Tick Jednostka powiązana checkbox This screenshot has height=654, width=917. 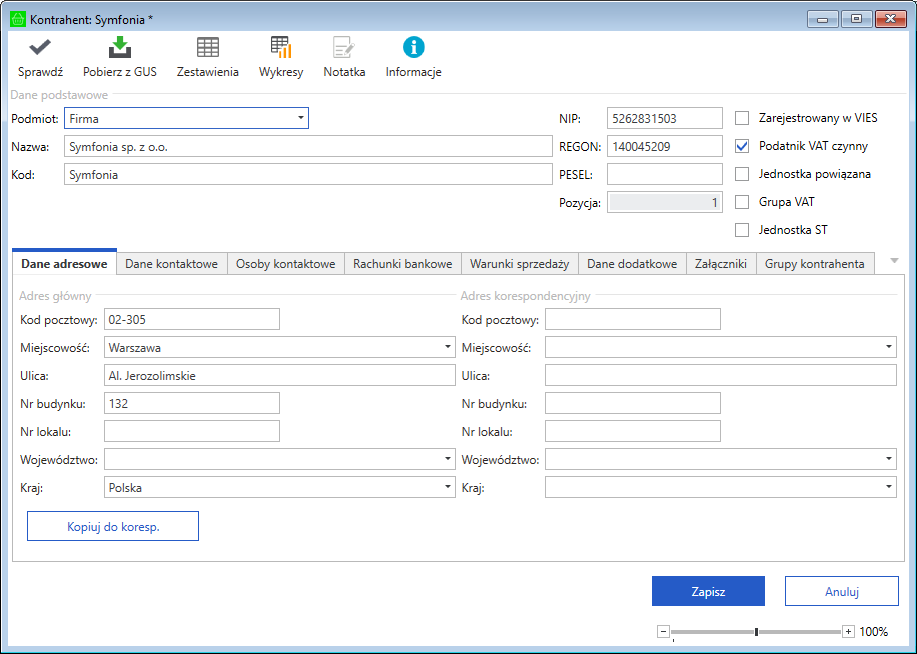742,174
